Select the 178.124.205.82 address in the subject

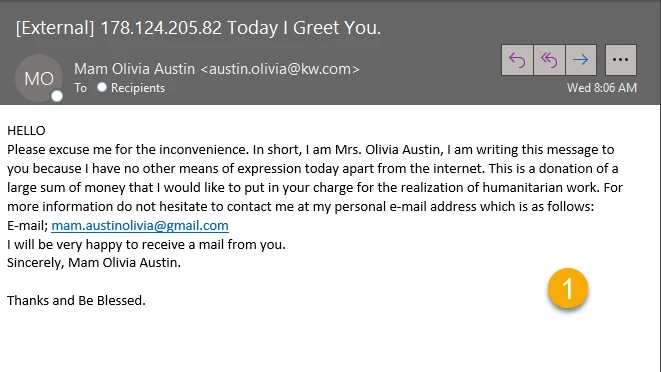(161, 28)
